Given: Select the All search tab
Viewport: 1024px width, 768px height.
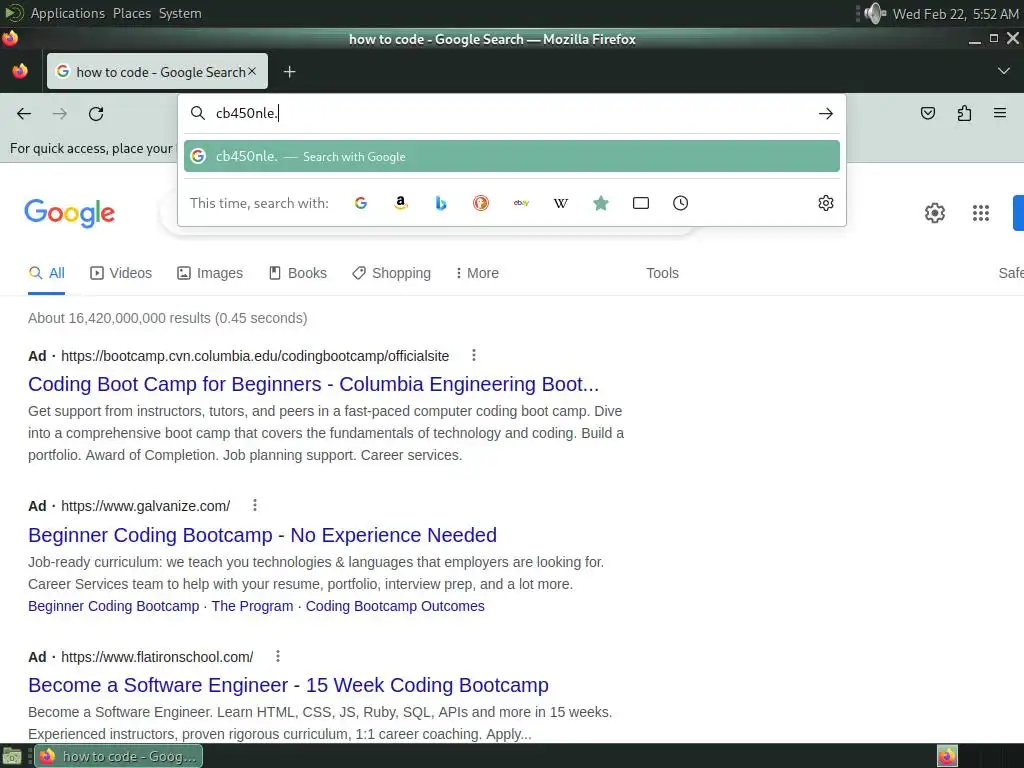Looking at the screenshot, I should coord(46,273).
